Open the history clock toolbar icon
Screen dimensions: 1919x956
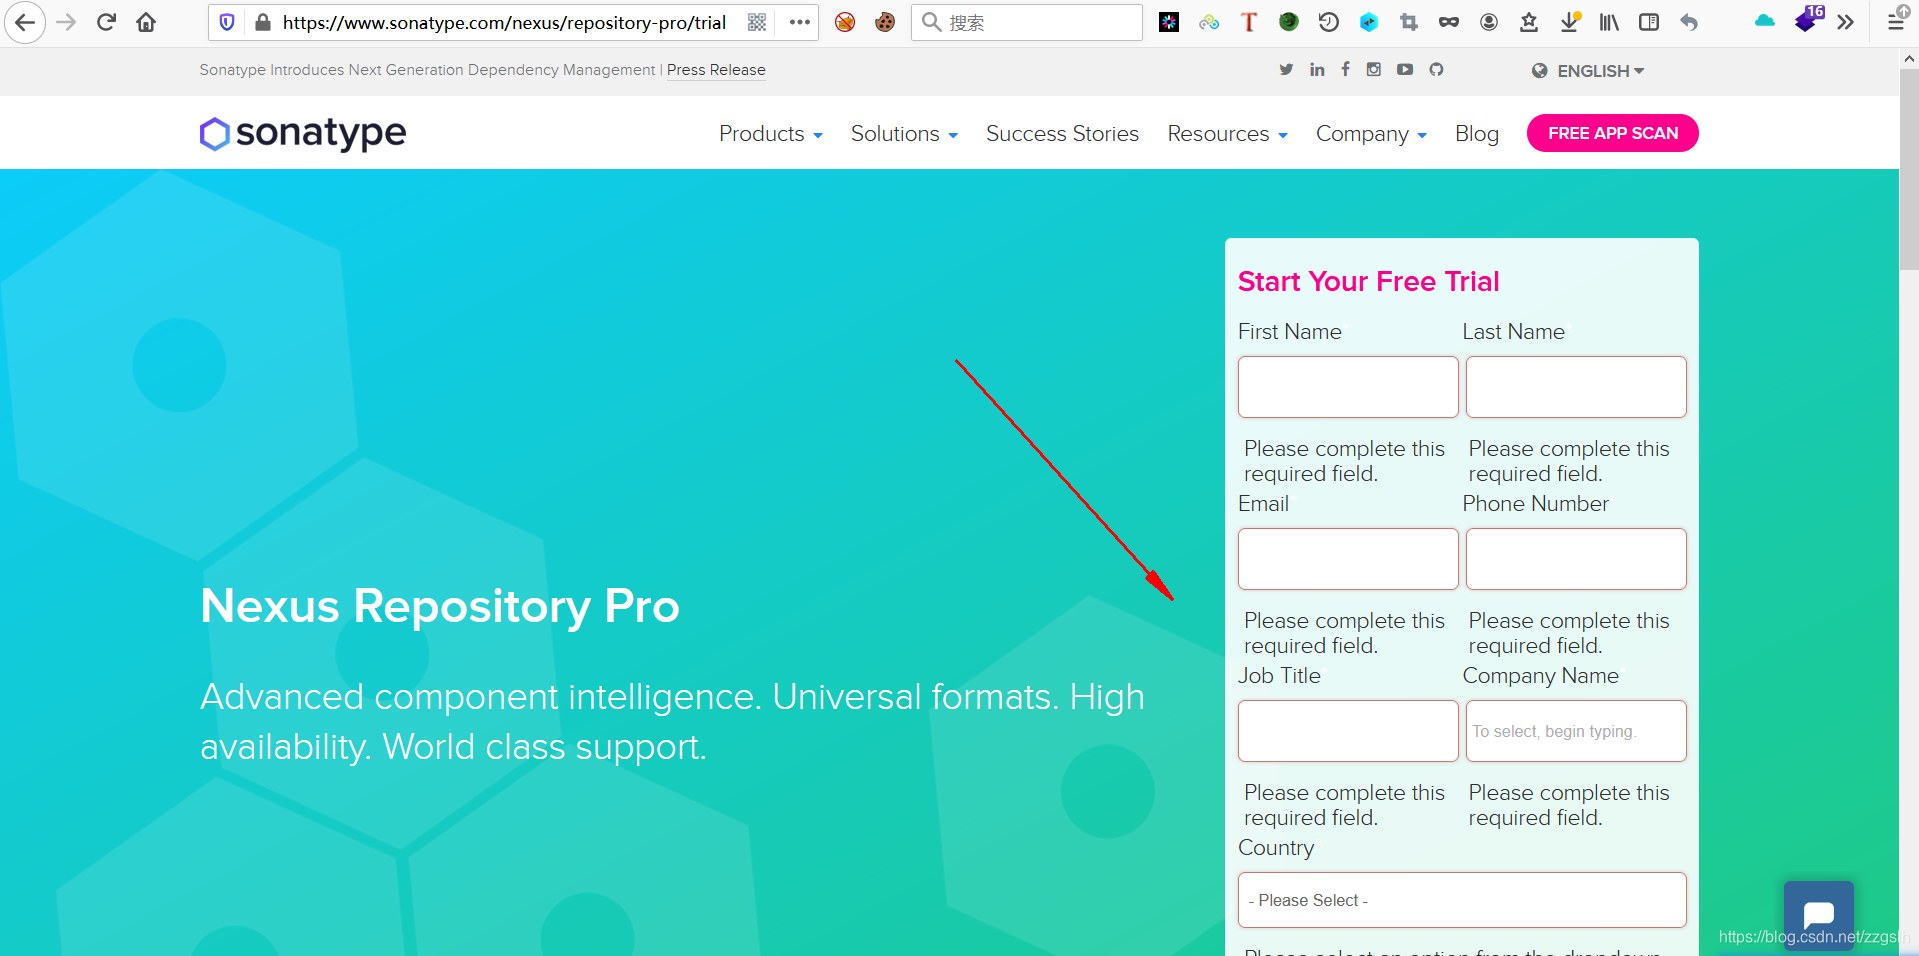[x=1329, y=22]
